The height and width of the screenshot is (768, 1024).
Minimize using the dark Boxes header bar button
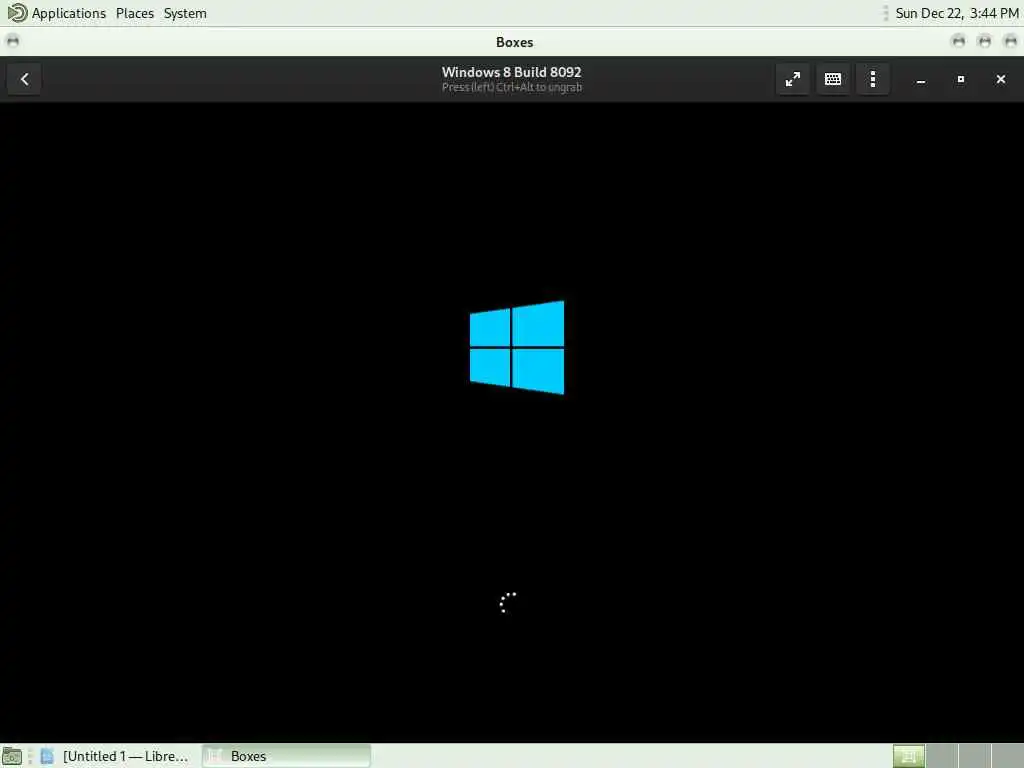click(921, 80)
